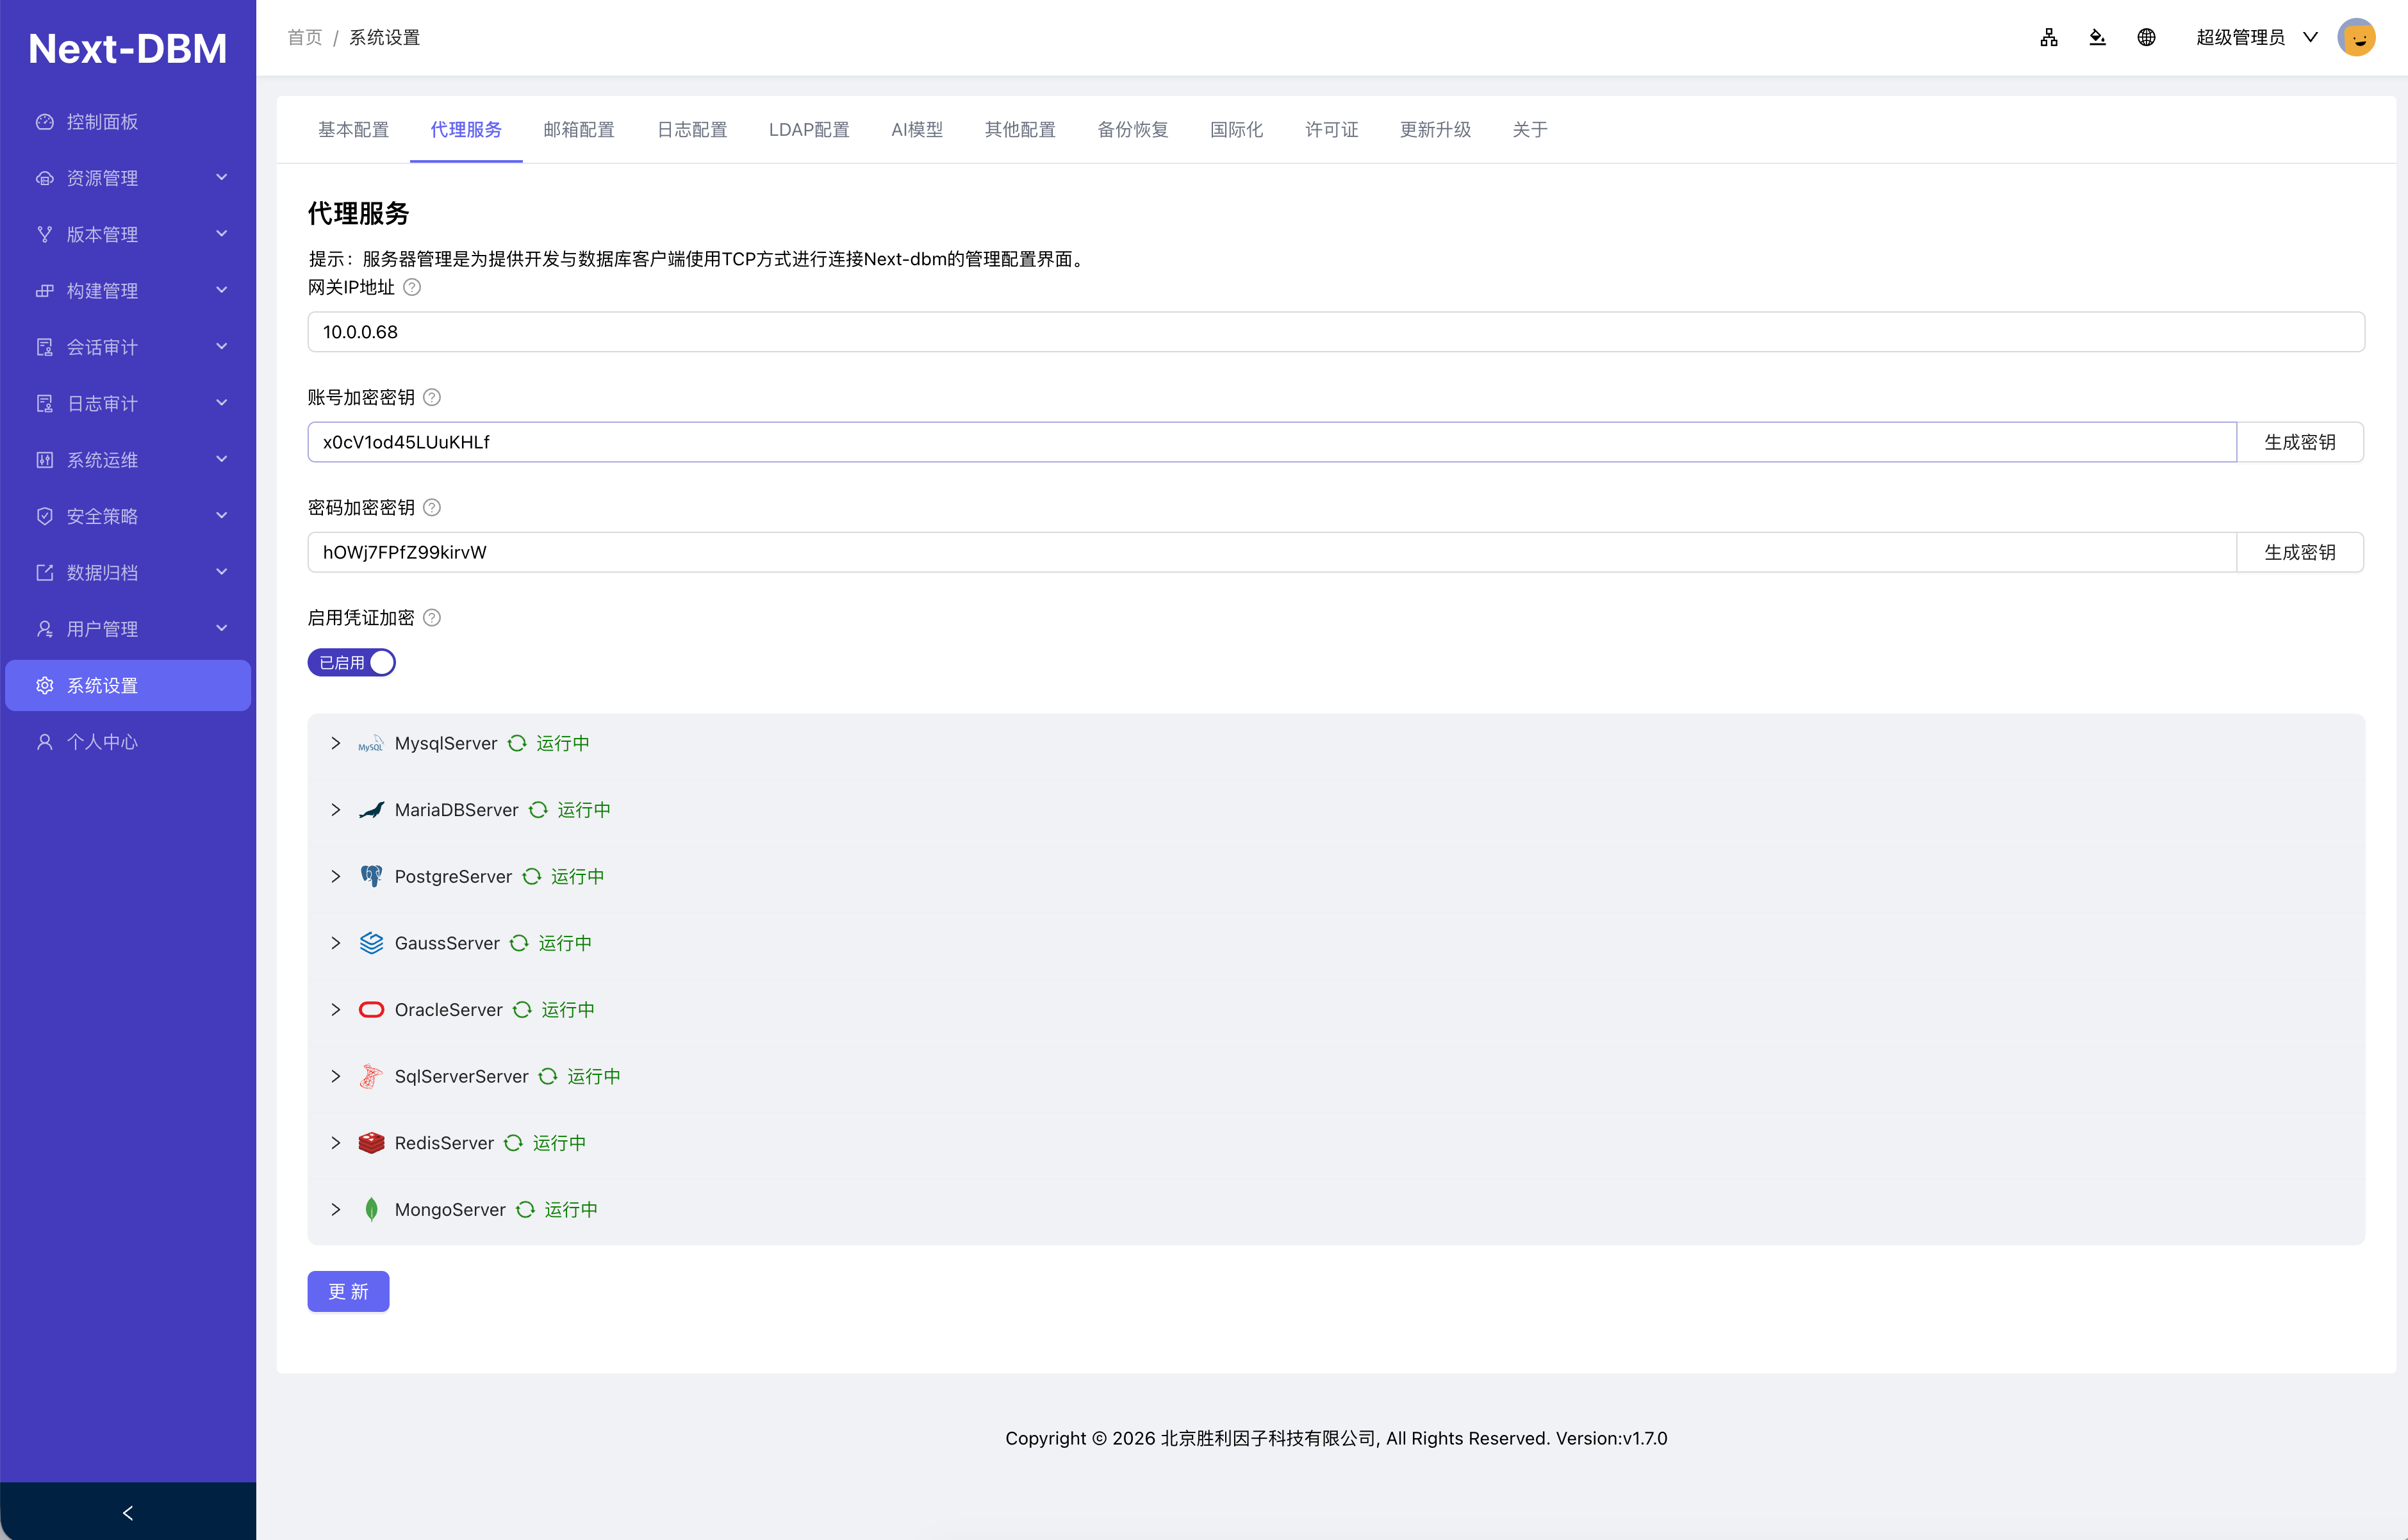Screen dimensions: 2408x1540
Task: Go to 首页 breadcrumb link
Action: click(x=305, y=38)
